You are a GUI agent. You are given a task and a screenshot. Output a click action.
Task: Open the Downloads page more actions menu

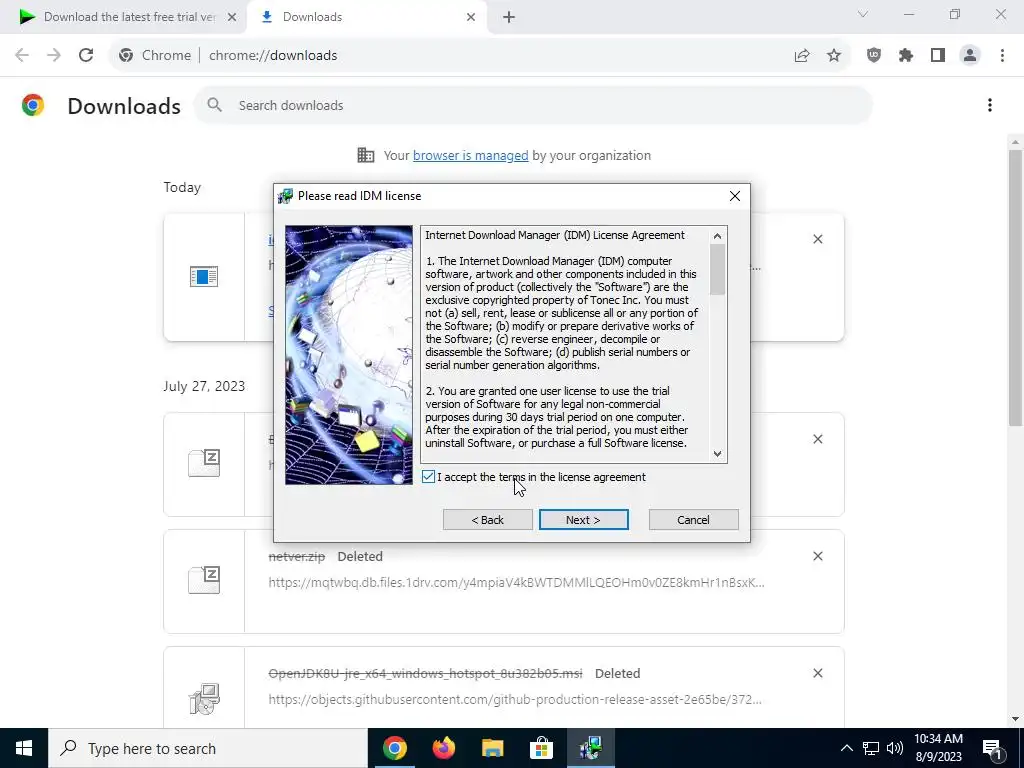tap(990, 105)
